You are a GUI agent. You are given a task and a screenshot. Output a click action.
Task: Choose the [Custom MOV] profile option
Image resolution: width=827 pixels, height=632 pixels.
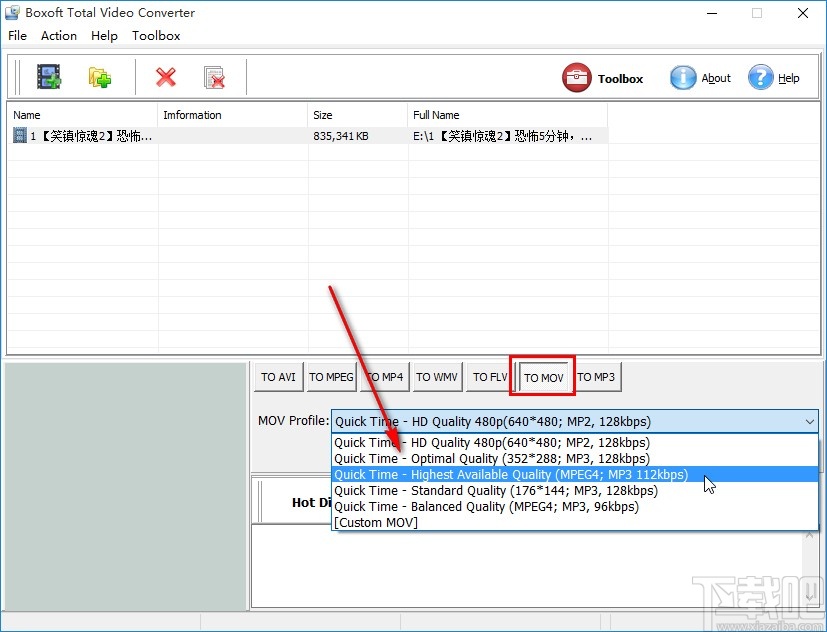(375, 522)
